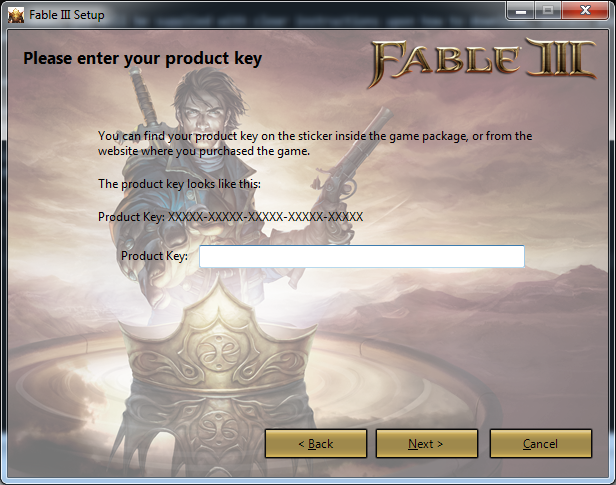Click the disabled maximize button
616x485 pixels.
click(548, 11)
